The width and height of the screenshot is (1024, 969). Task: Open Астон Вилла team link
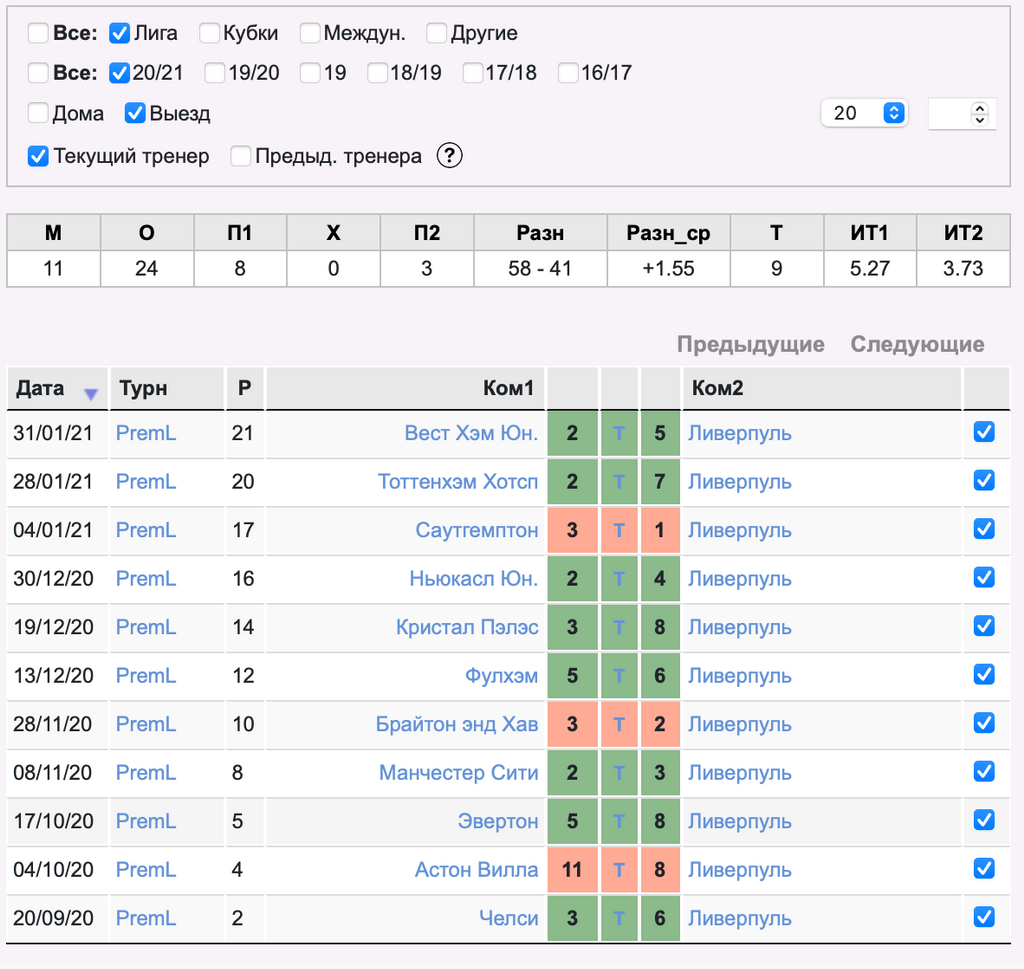point(476,869)
